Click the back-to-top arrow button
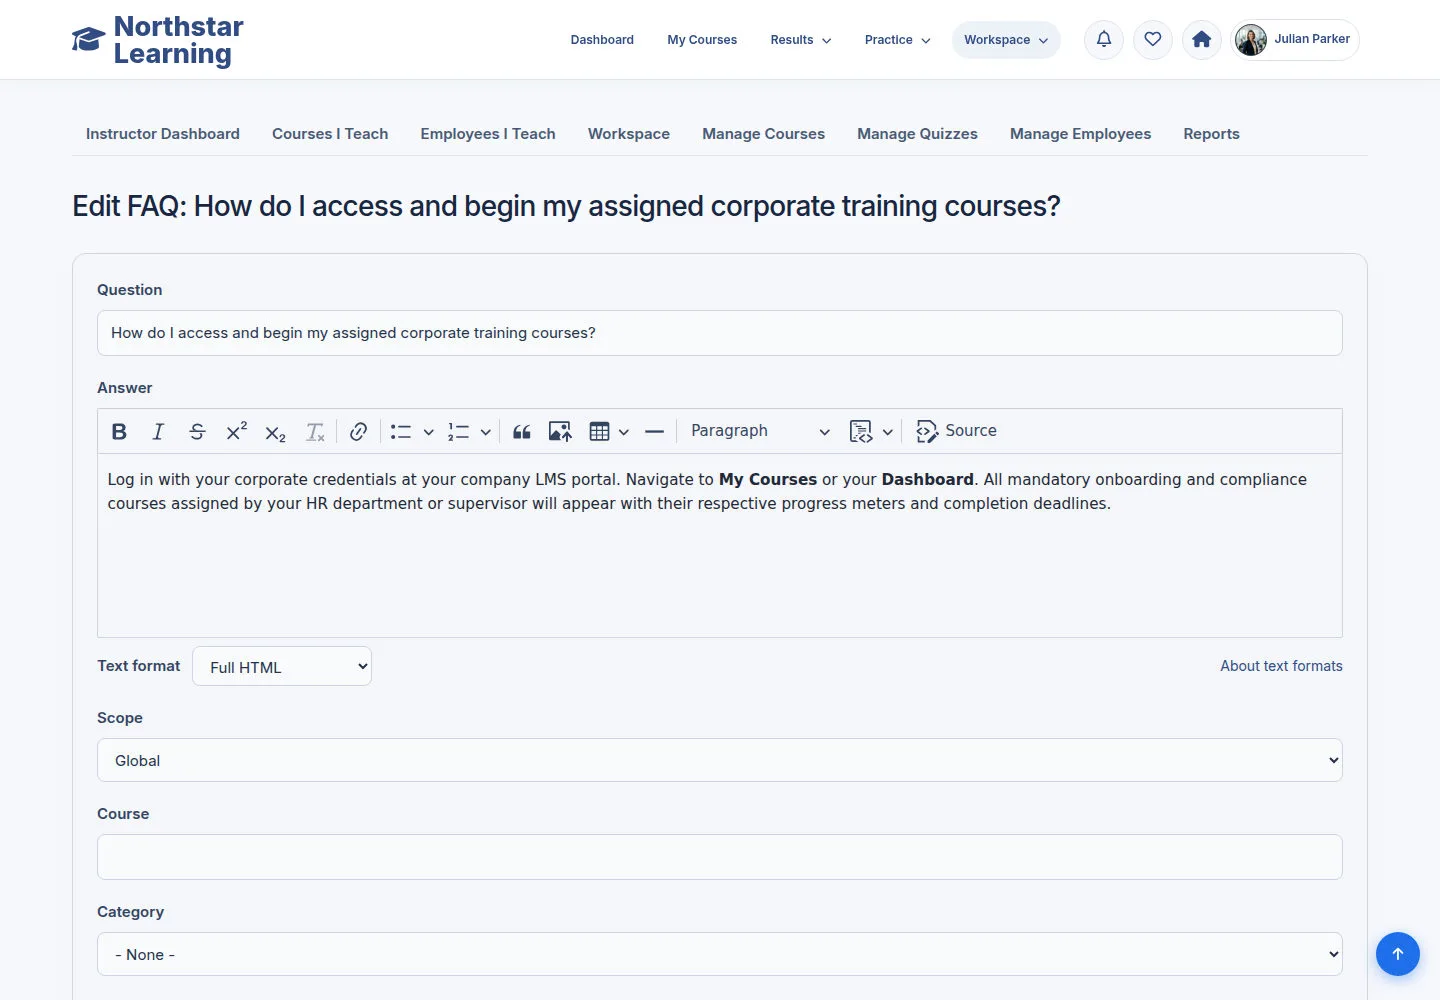1440x1000 pixels. (1398, 954)
